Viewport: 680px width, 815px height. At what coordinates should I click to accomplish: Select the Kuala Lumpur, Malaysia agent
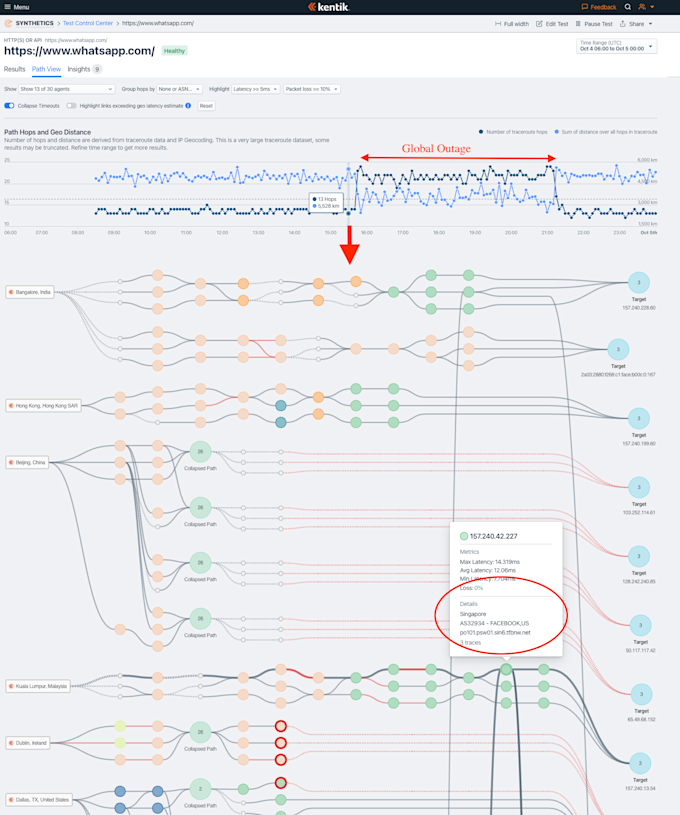(x=38, y=686)
